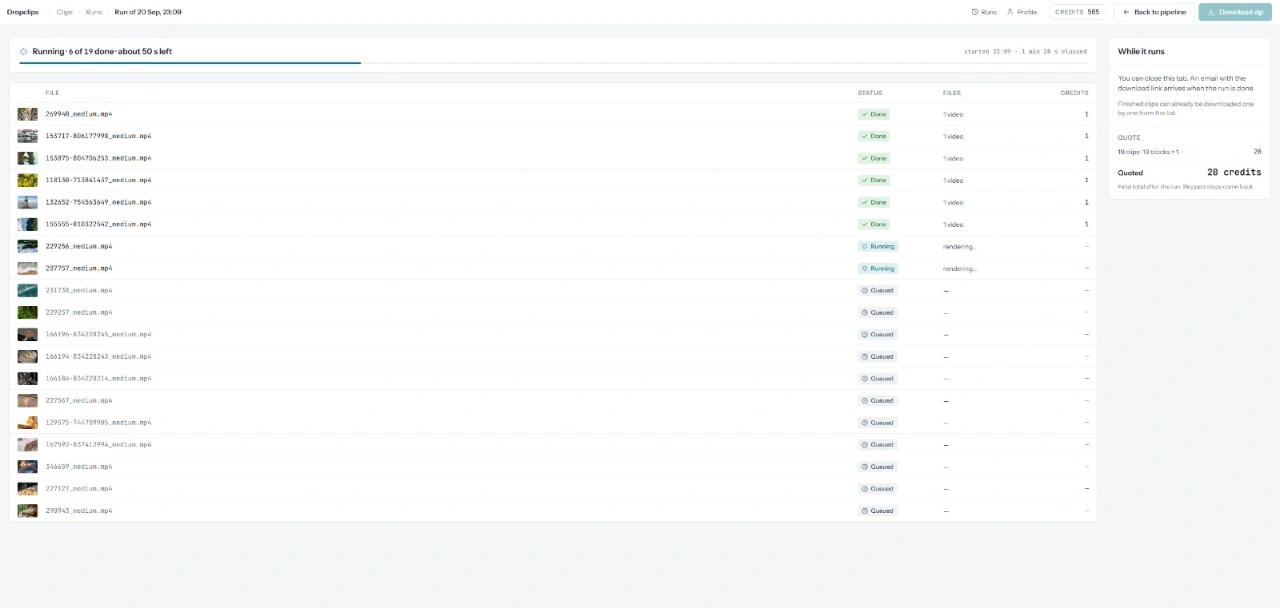Click the CREDITS 505 badge

[1077, 12]
